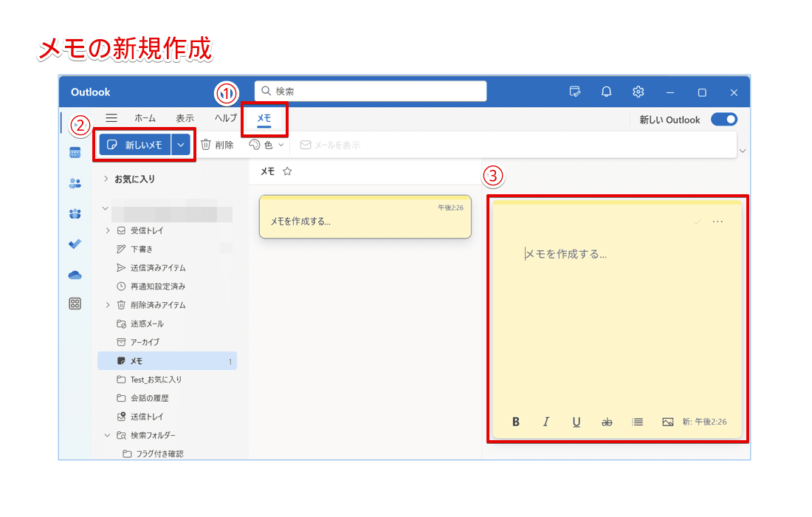Screen dimensions: 812x517
Task: Expand the 受信トレイ folder
Action: coord(108,231)
